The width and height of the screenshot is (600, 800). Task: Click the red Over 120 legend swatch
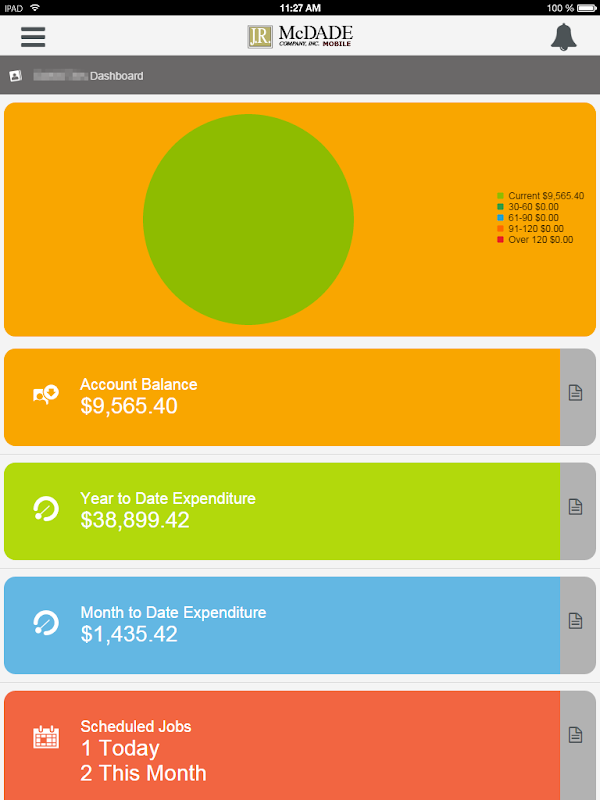click(x=501, y=240)
